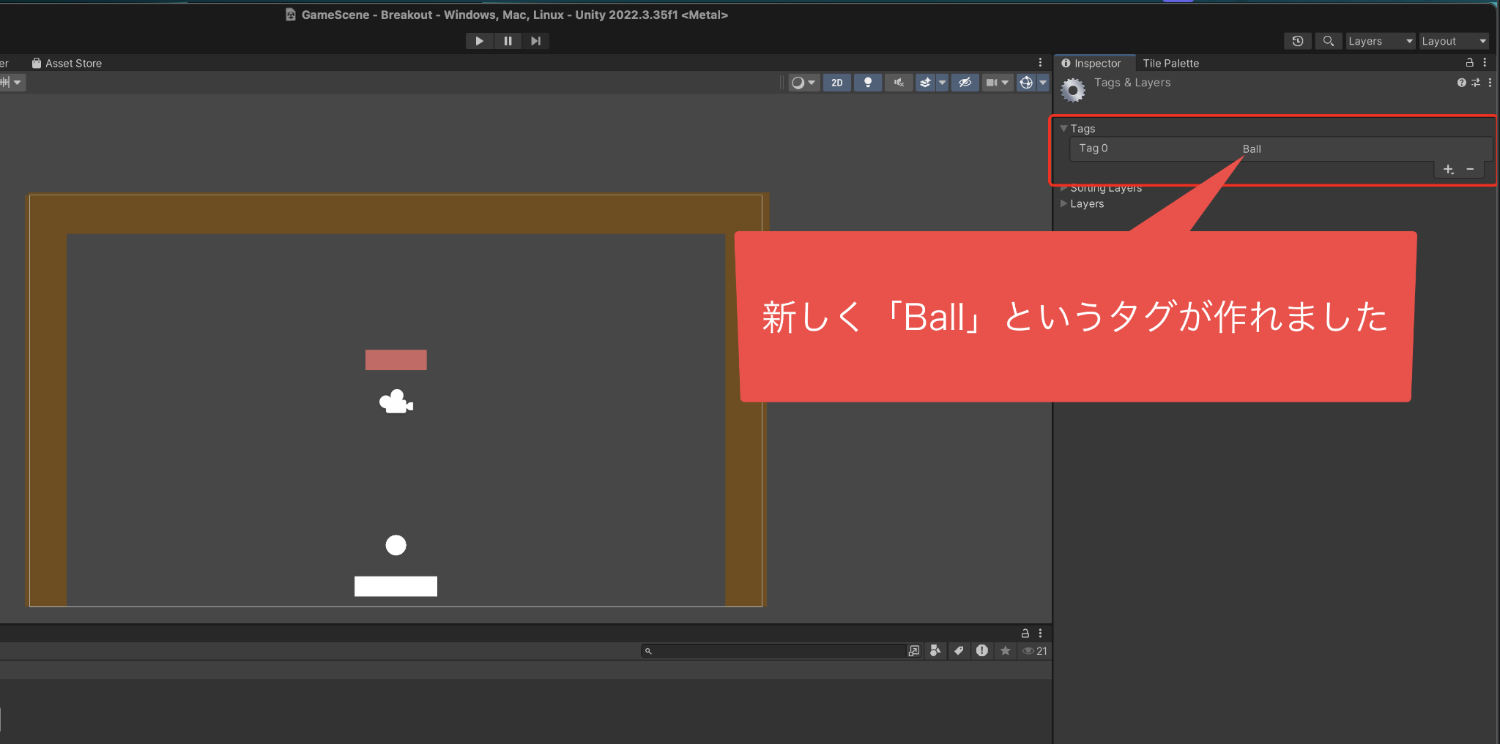Click the Step frame button

536,41
